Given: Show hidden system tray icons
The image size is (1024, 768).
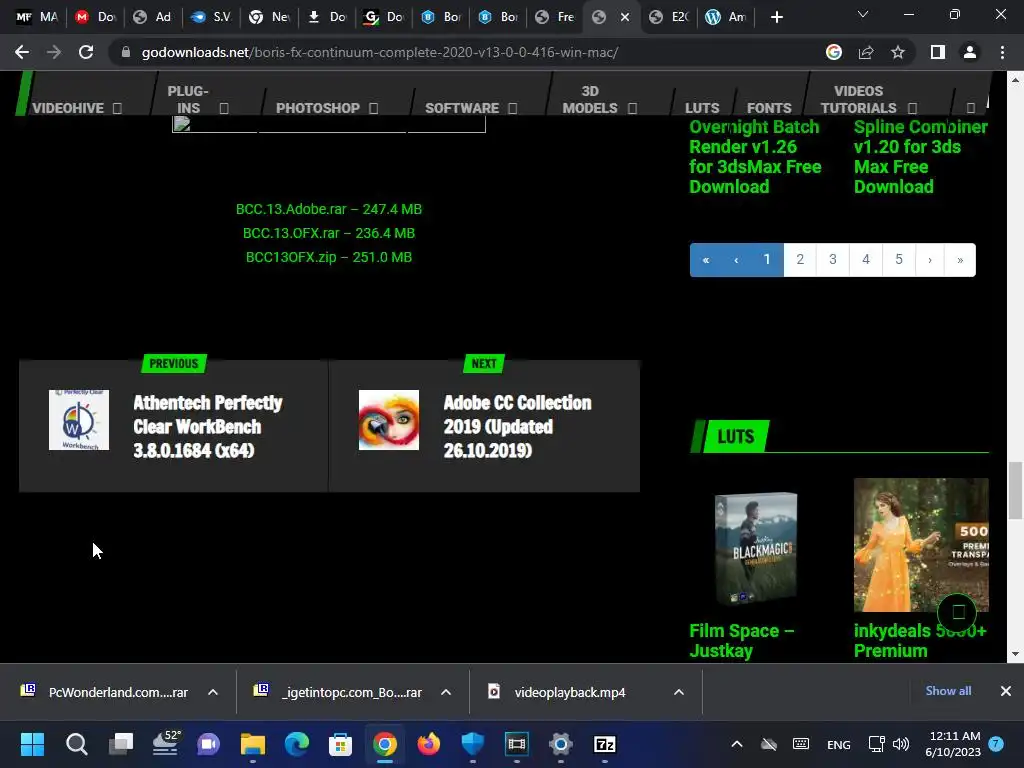Looking at the screenshot, I should point(737,744).
